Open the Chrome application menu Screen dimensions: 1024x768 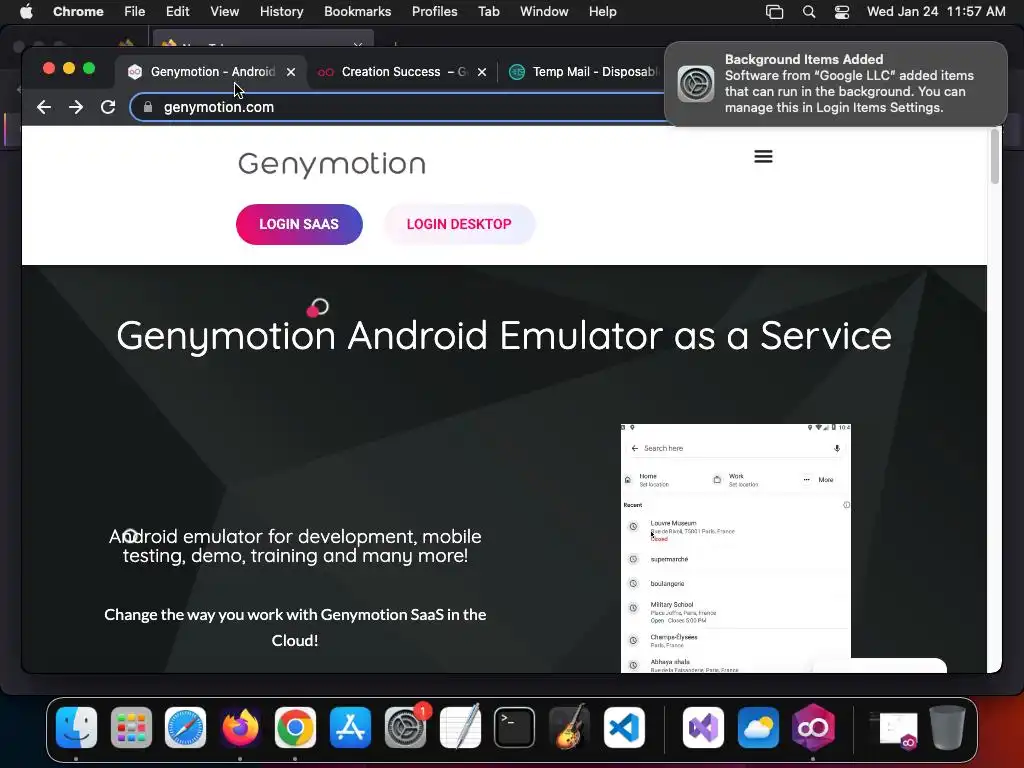(78, 11)
